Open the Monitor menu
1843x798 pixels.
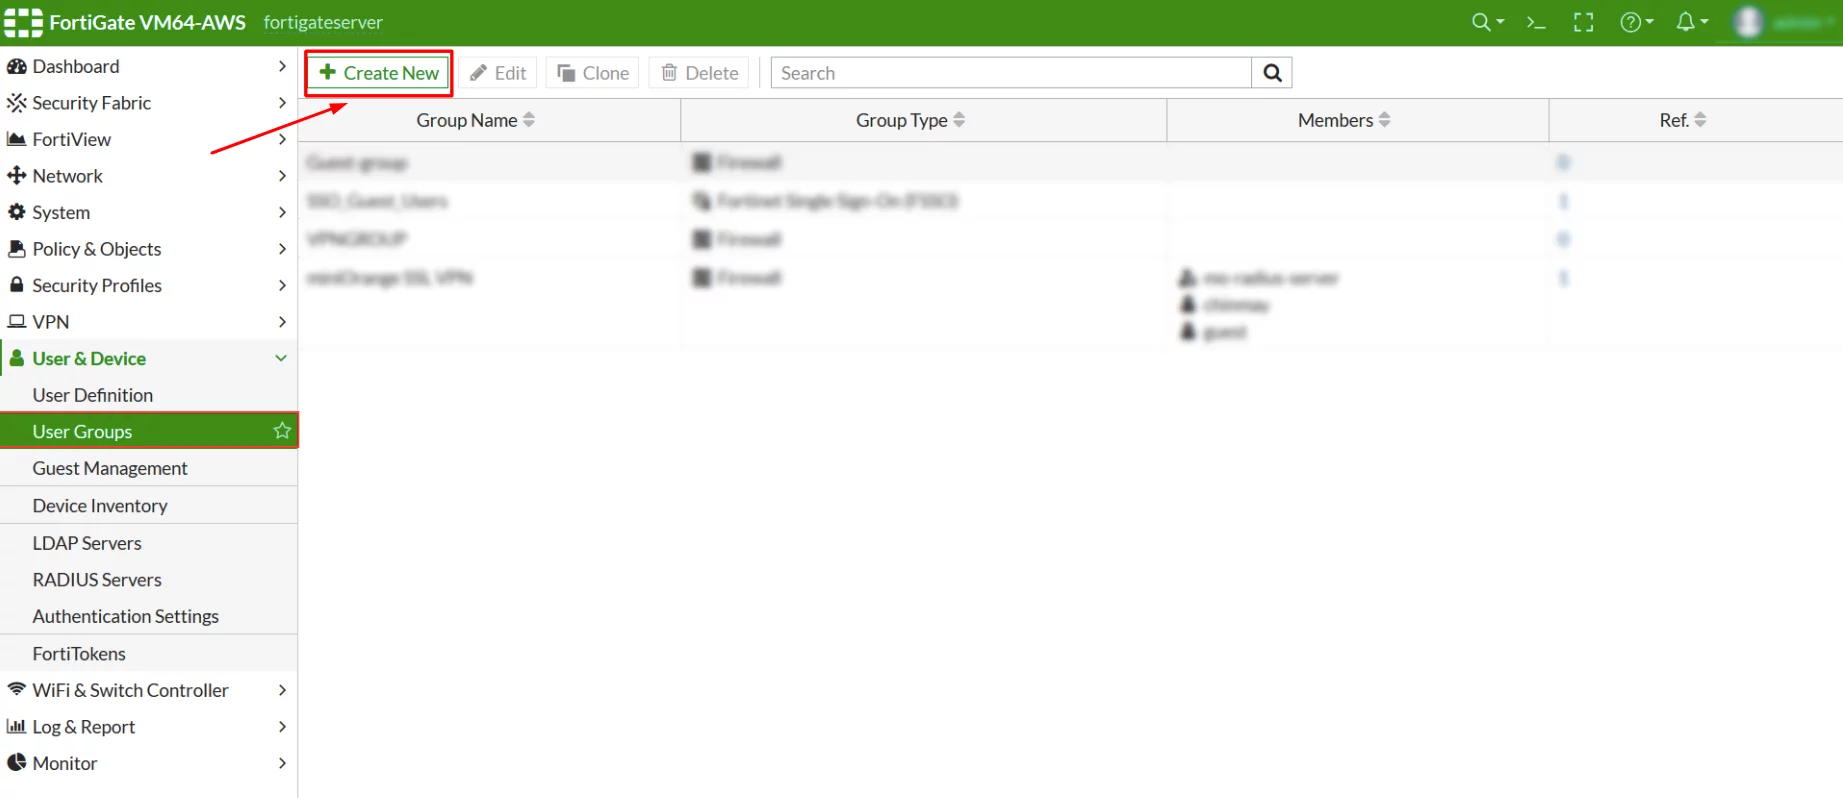(x=148, y=763)
